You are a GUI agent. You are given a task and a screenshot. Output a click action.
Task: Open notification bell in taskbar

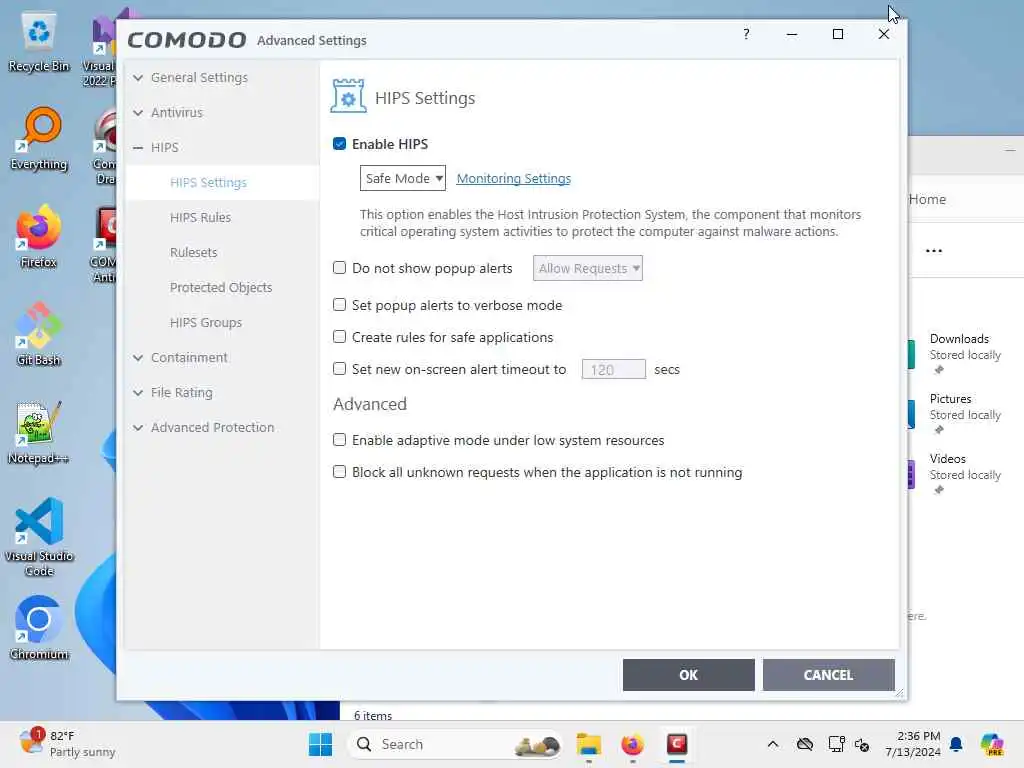(x=956, y=744)
